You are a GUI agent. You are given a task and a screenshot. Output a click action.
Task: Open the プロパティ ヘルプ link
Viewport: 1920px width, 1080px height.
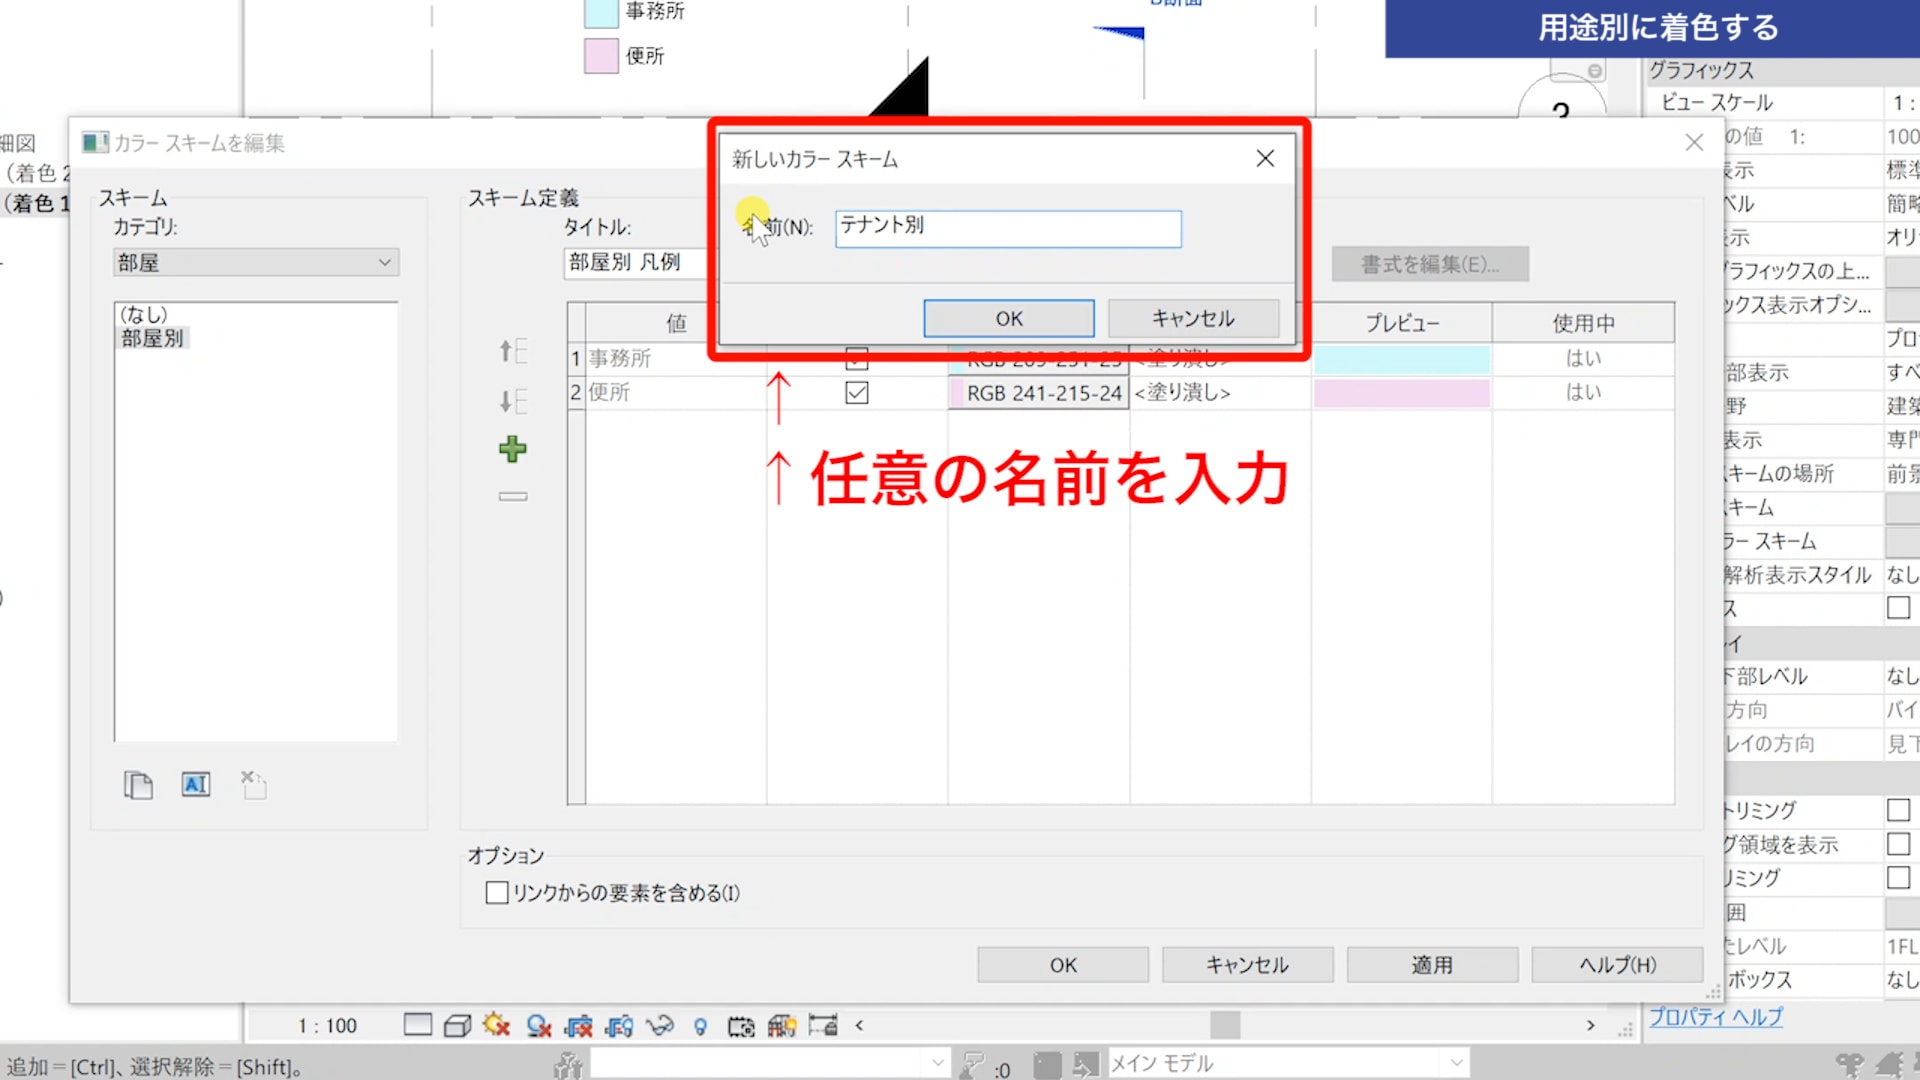1715,1017
